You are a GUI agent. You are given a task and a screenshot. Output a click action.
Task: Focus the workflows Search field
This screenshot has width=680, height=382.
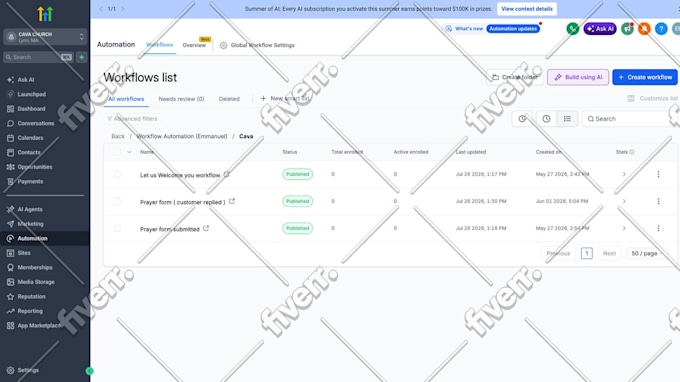631,119
